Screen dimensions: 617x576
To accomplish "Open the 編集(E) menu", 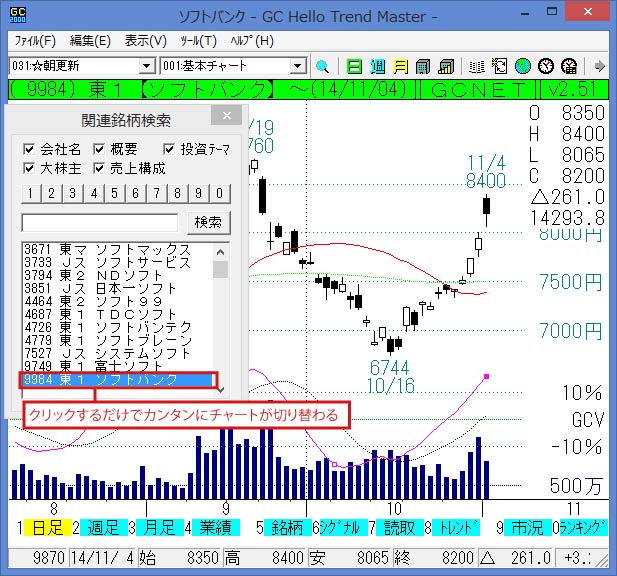I will tap(90, 41).
